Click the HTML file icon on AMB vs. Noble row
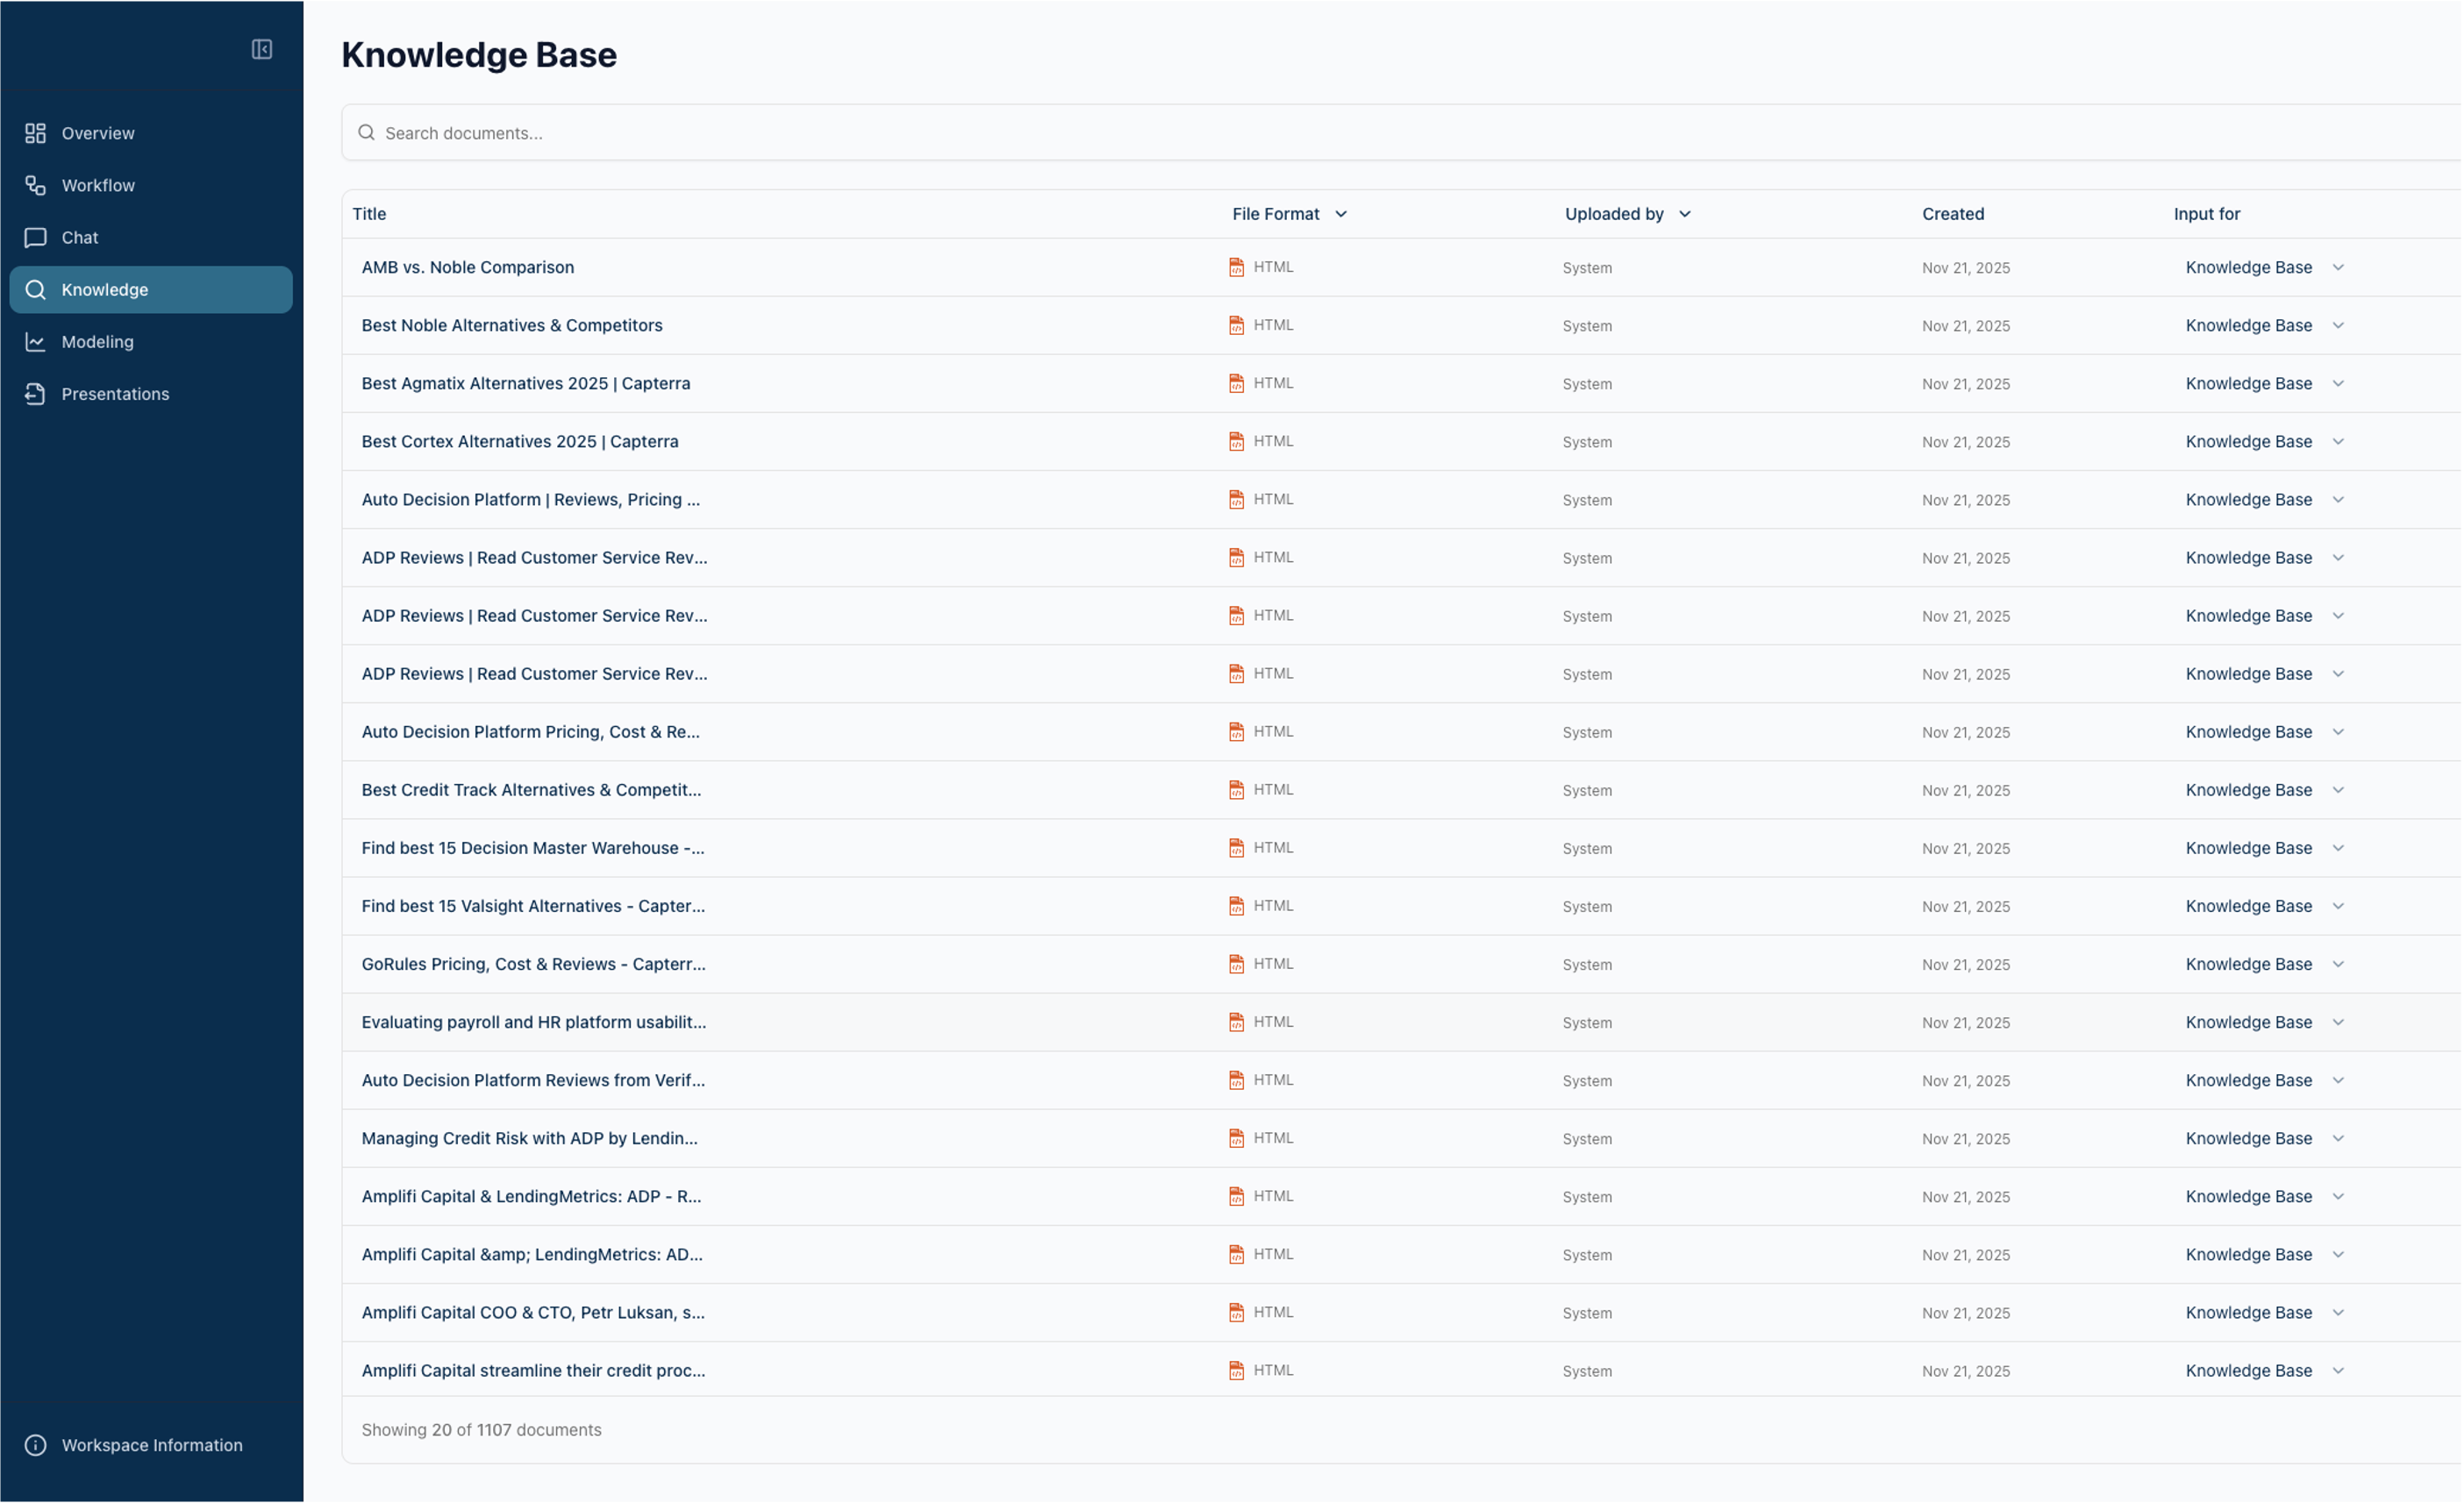The image size is (2464, 1503). [x=1236, y=267]
